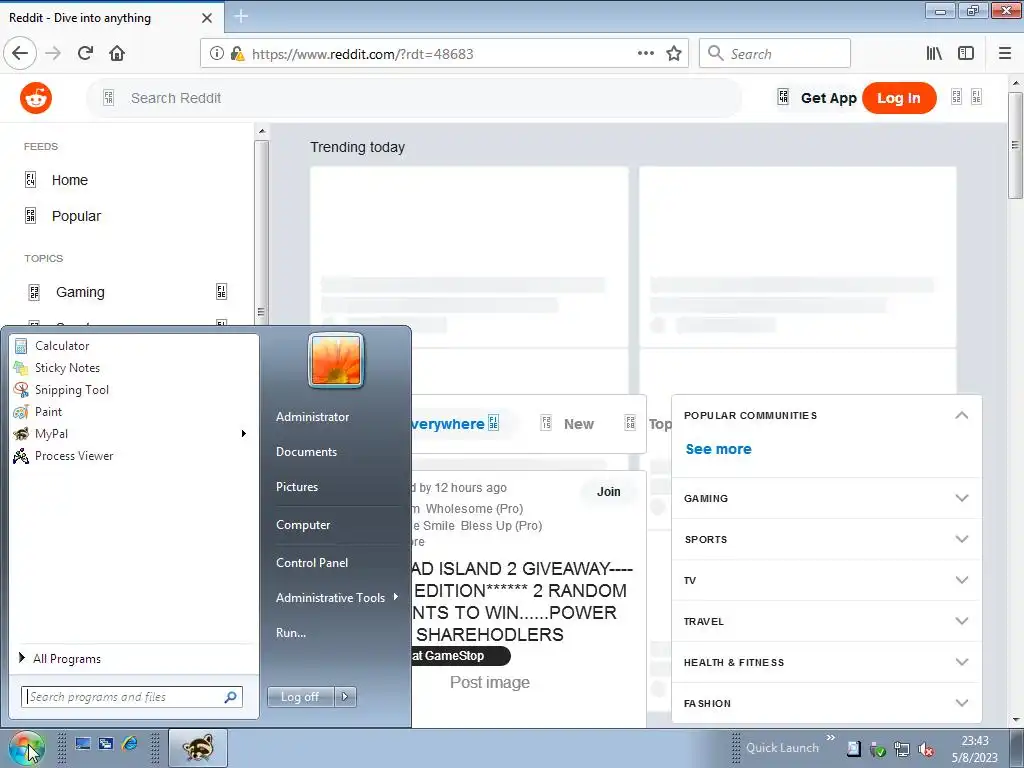Collapse the Popular Communities section
1024x768 pixels.
(x=961, y=415)
